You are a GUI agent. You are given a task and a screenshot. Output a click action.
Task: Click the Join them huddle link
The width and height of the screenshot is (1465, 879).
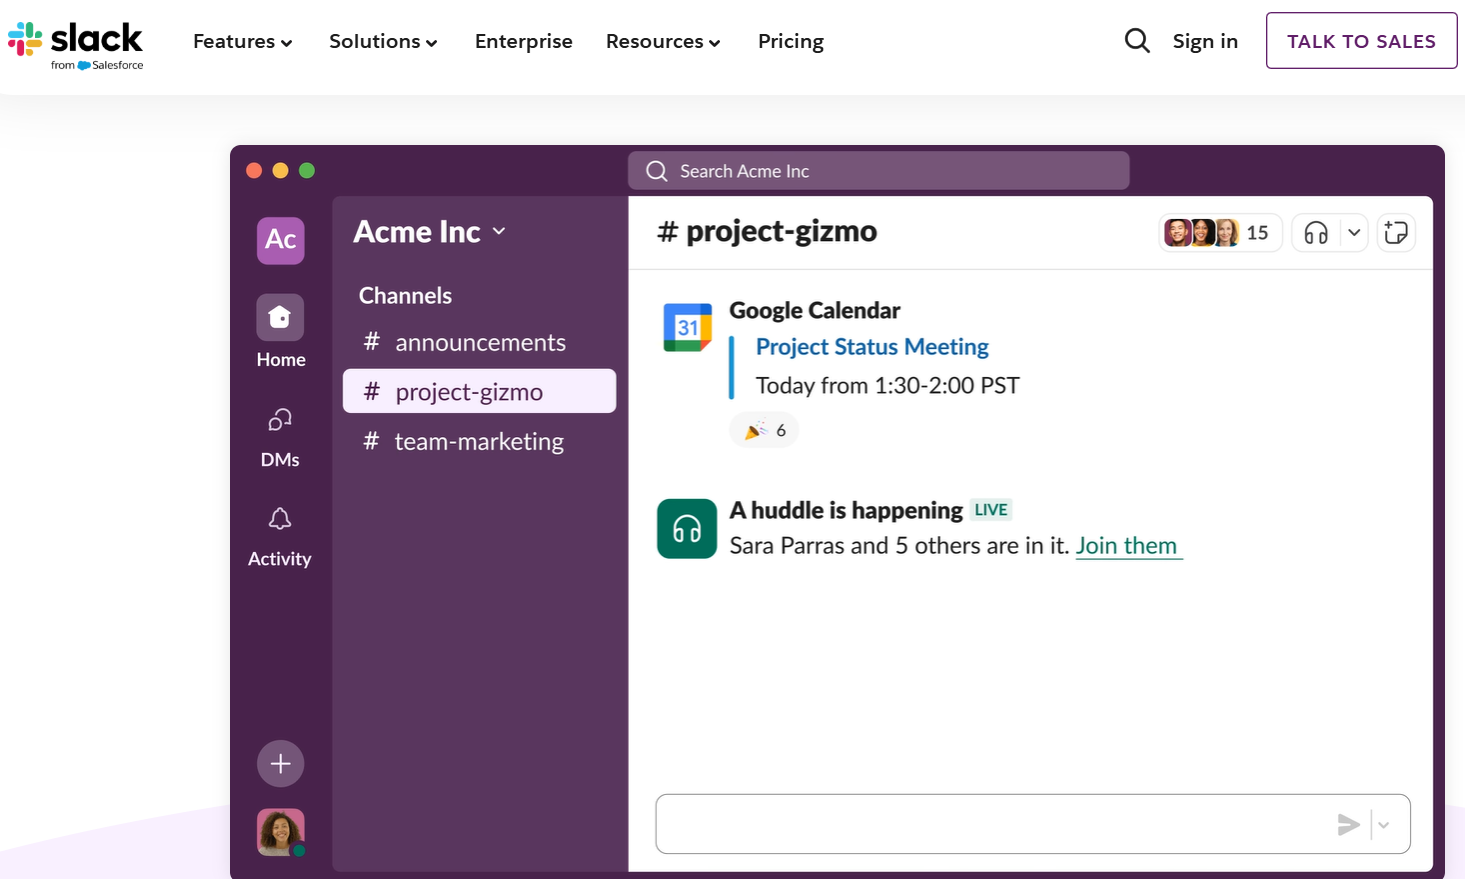[1127, 546]
